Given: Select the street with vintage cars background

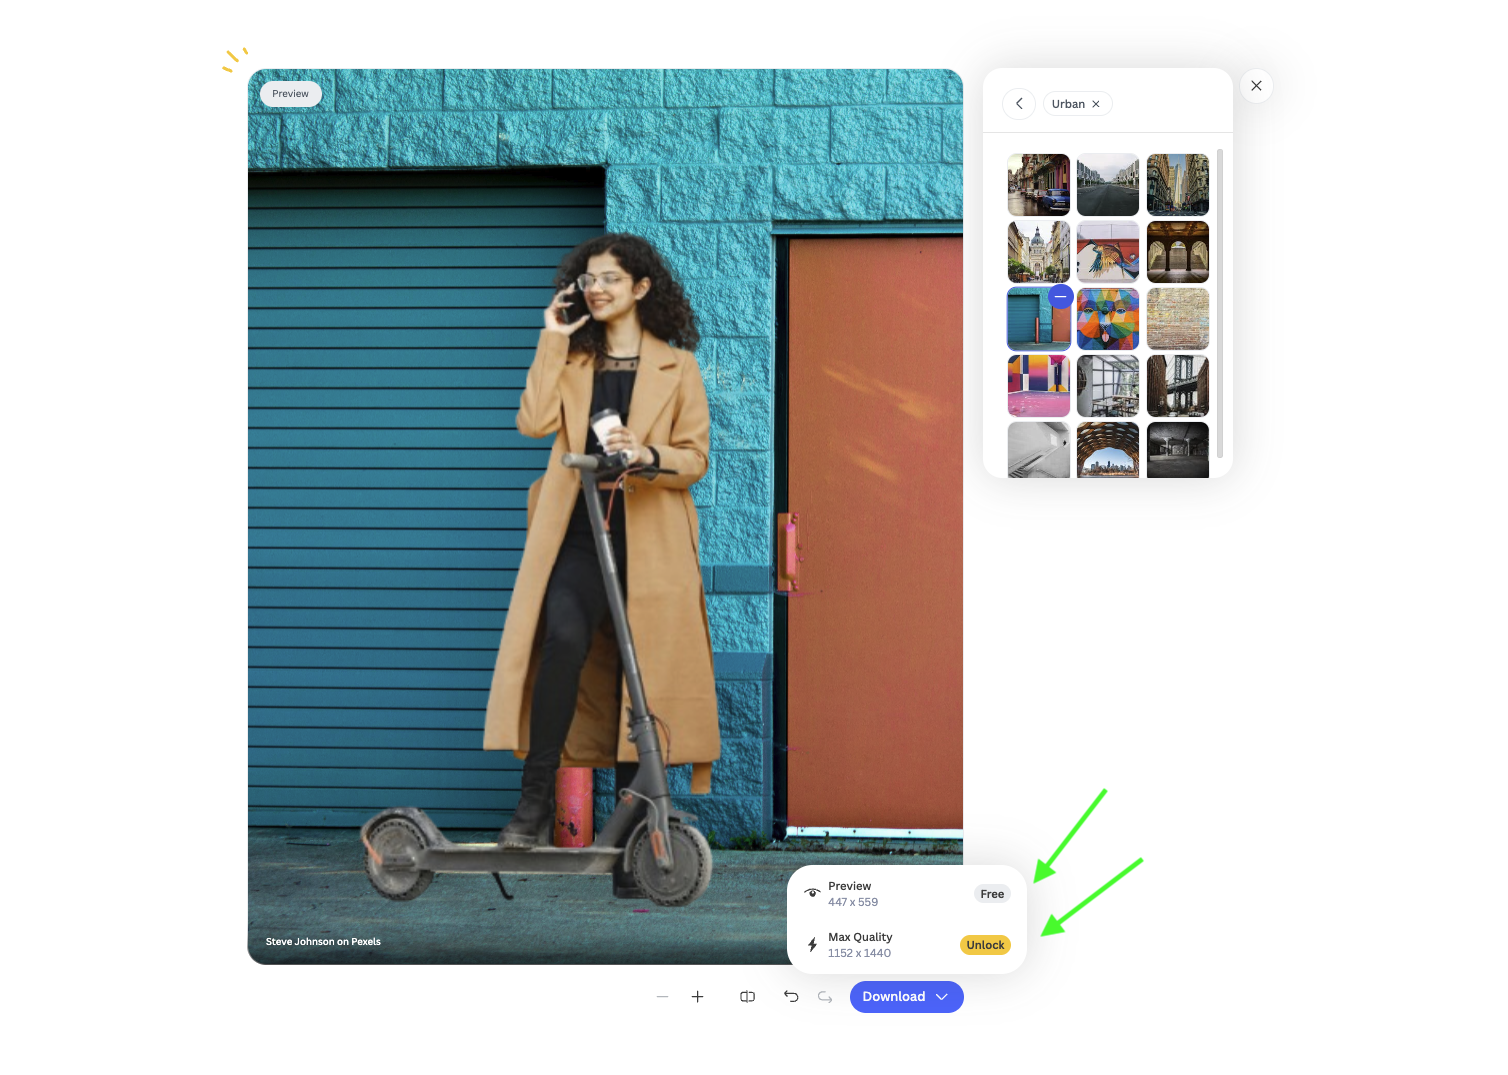Looking at the screenshot, I should [x=1039, y=185].
